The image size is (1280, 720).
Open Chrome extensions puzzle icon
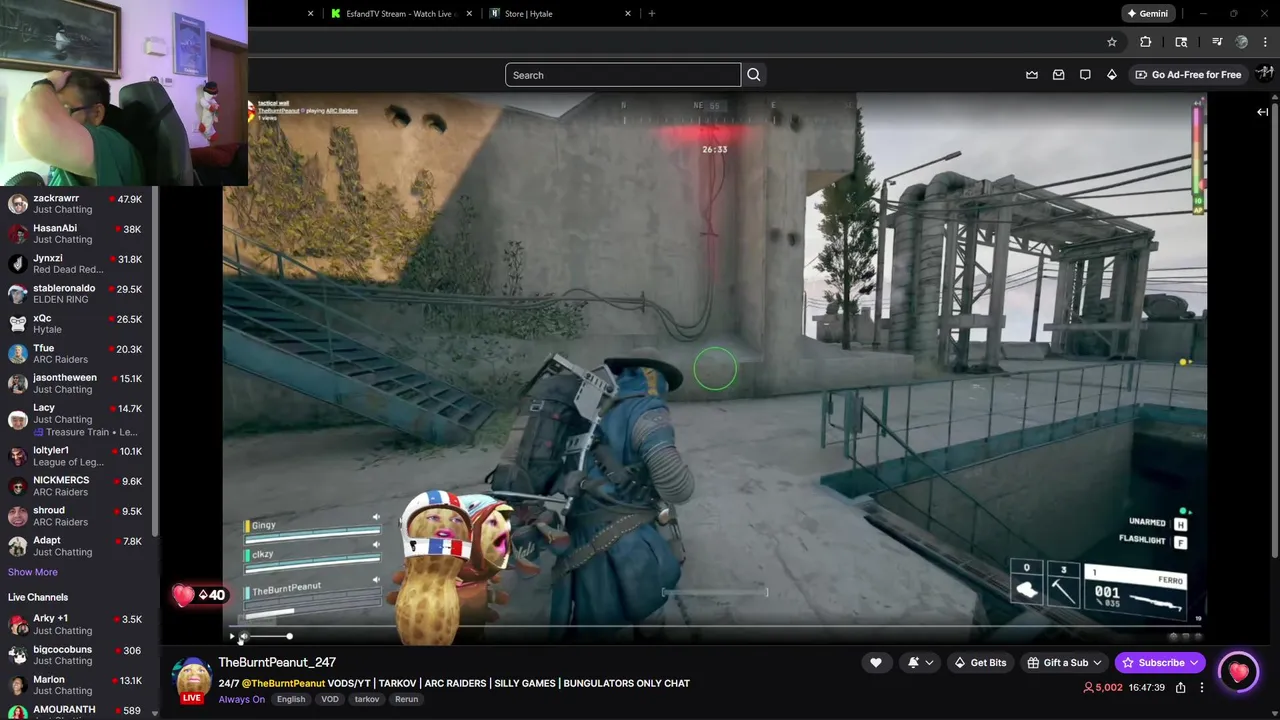[x=1146, y=42]
